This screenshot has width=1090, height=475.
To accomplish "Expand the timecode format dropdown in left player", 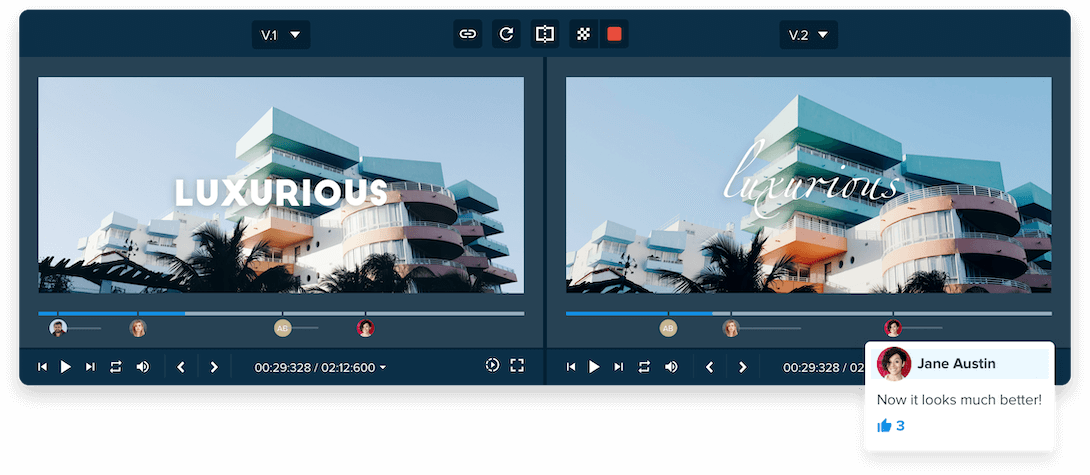I will [382, 368].
